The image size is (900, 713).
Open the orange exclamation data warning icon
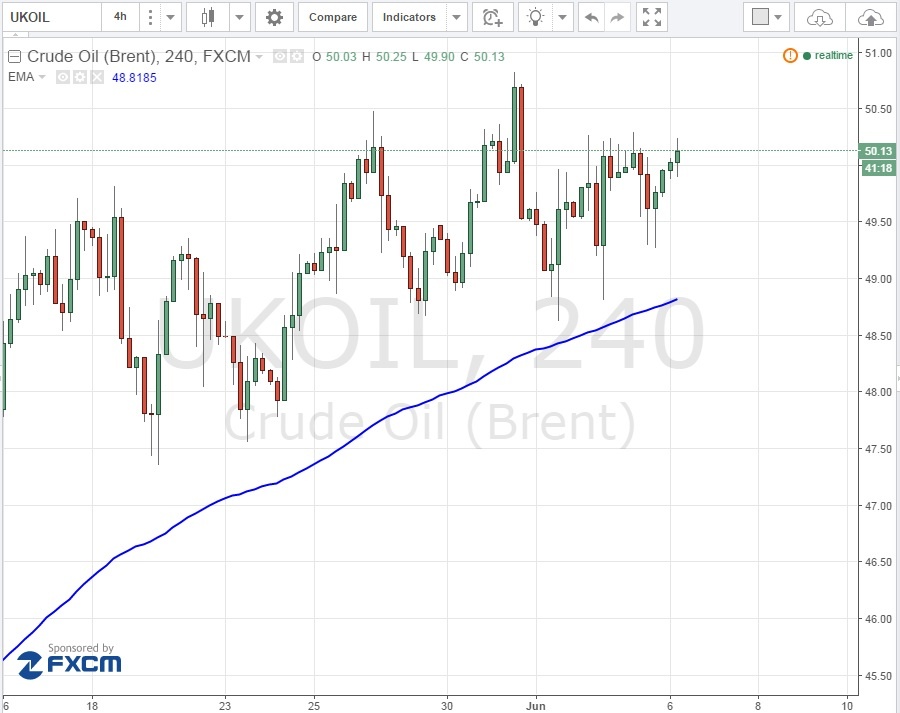click(x=790, y=56)
